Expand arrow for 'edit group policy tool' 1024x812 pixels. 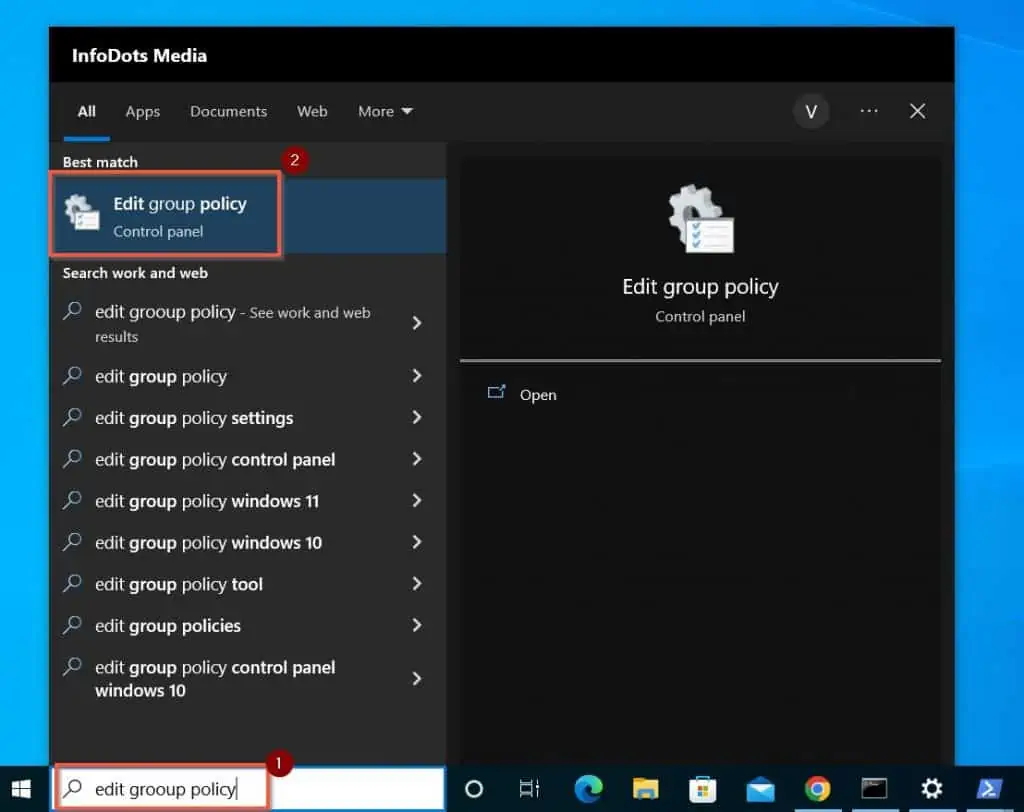(417, 584)
